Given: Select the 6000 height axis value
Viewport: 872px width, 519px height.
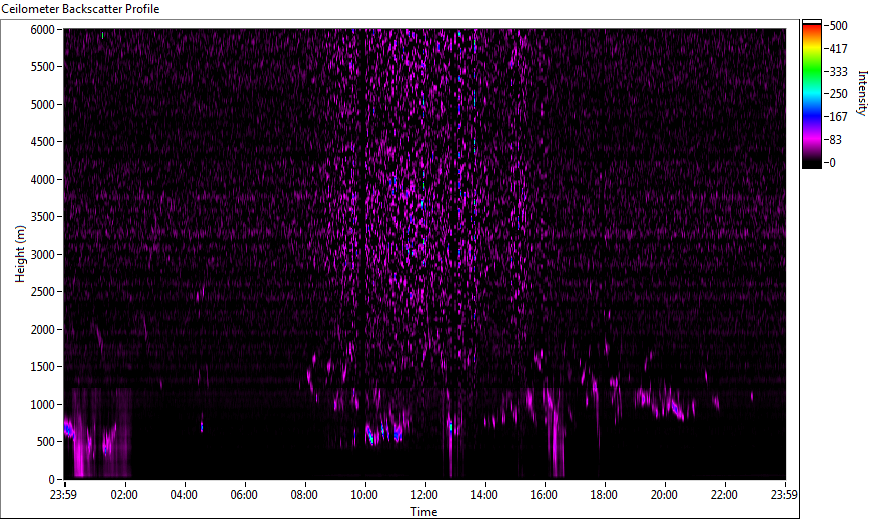Looking at the screenshot, I should pos(43,29).
